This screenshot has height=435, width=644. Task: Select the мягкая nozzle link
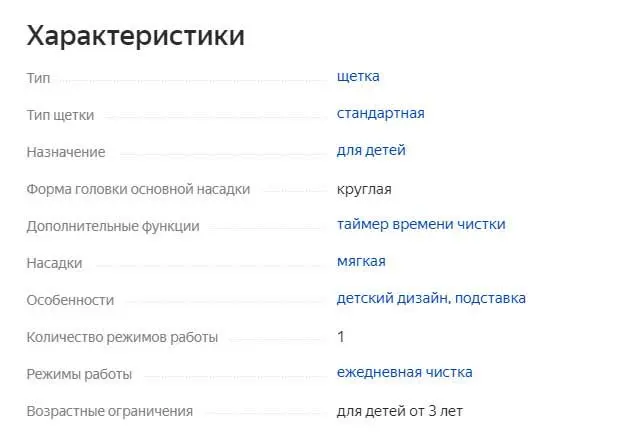point(361,261)
